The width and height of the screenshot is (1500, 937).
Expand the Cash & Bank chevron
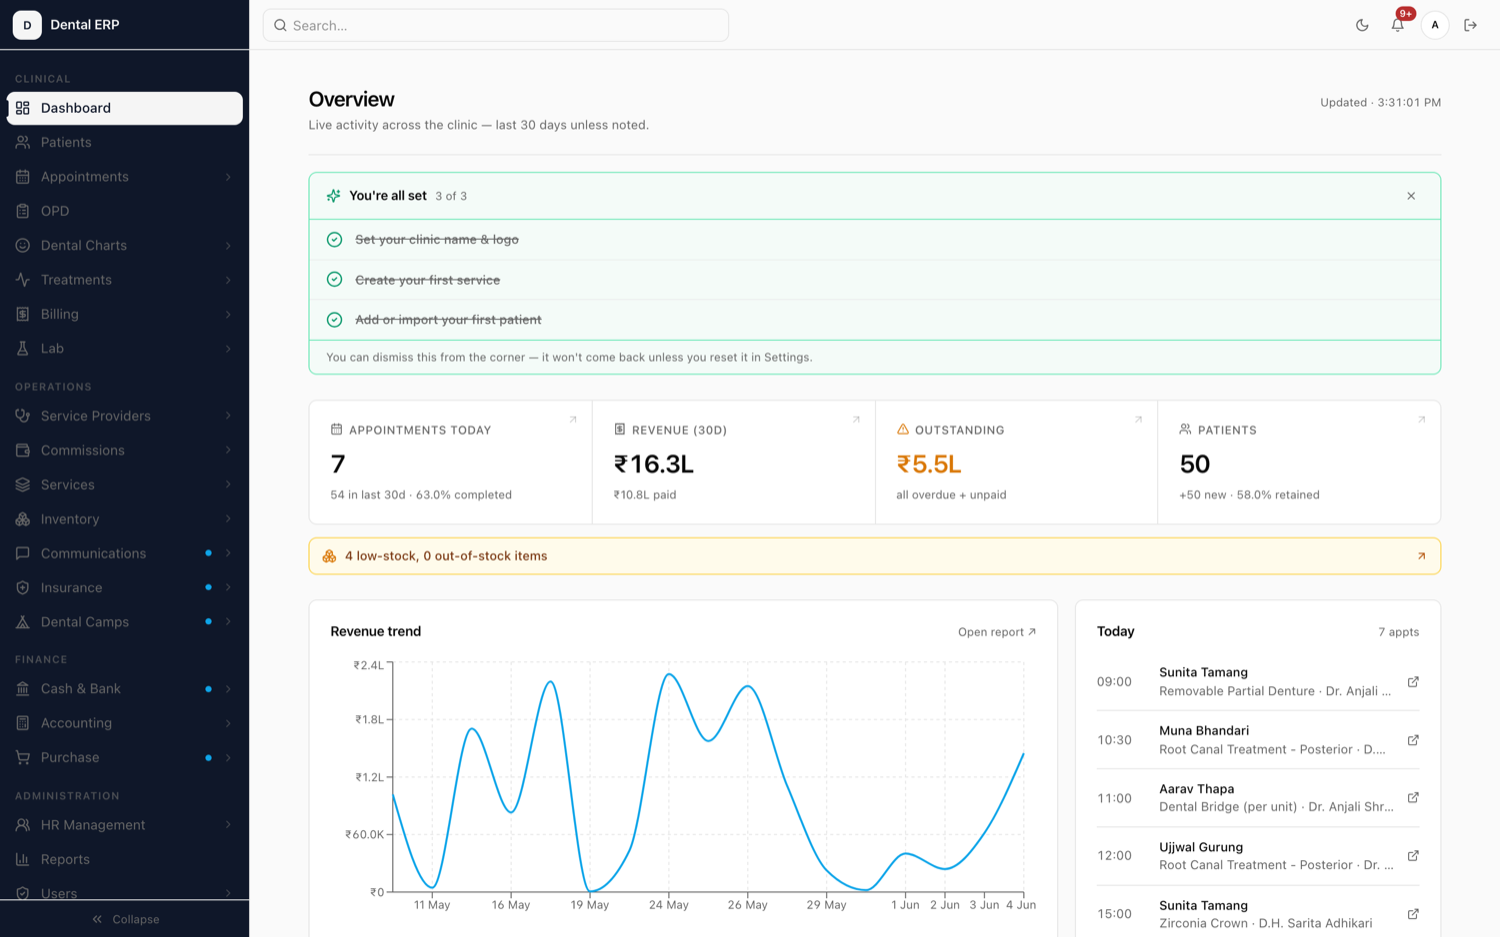tap(228, 689)
